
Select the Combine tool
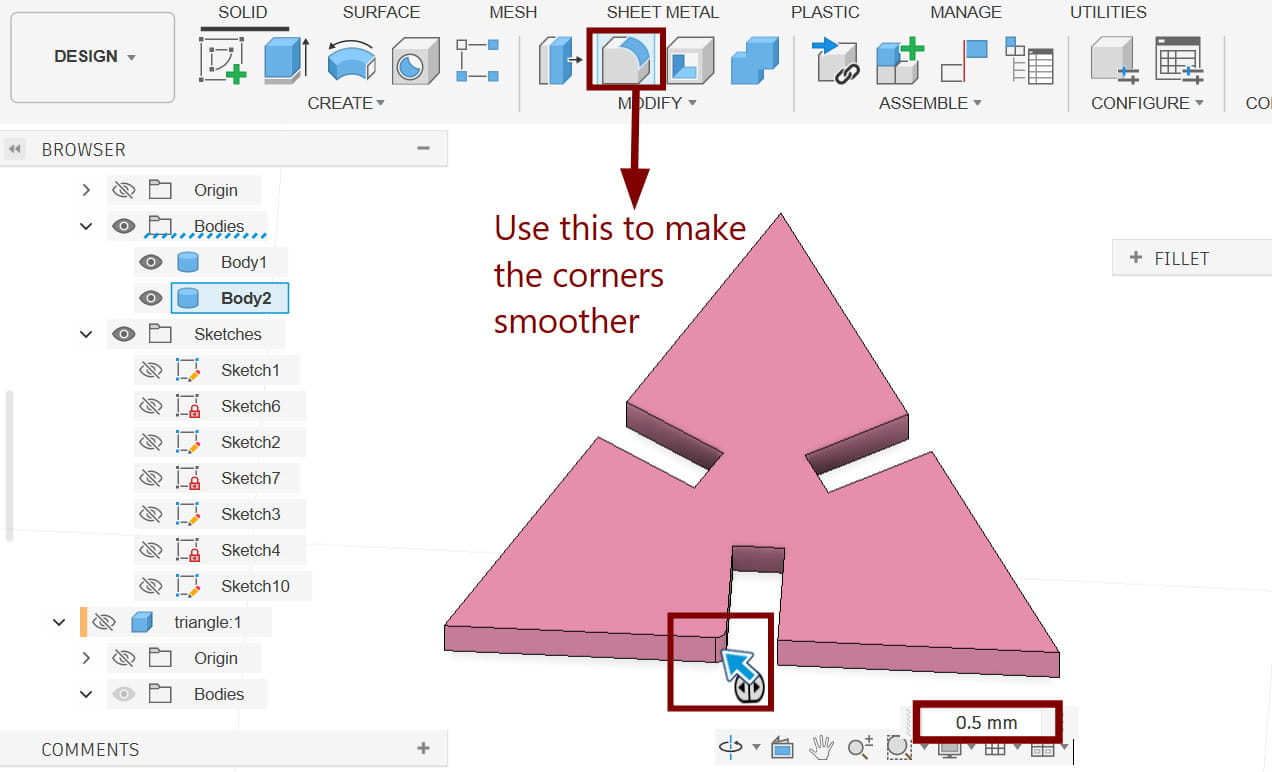click(754, 60)
